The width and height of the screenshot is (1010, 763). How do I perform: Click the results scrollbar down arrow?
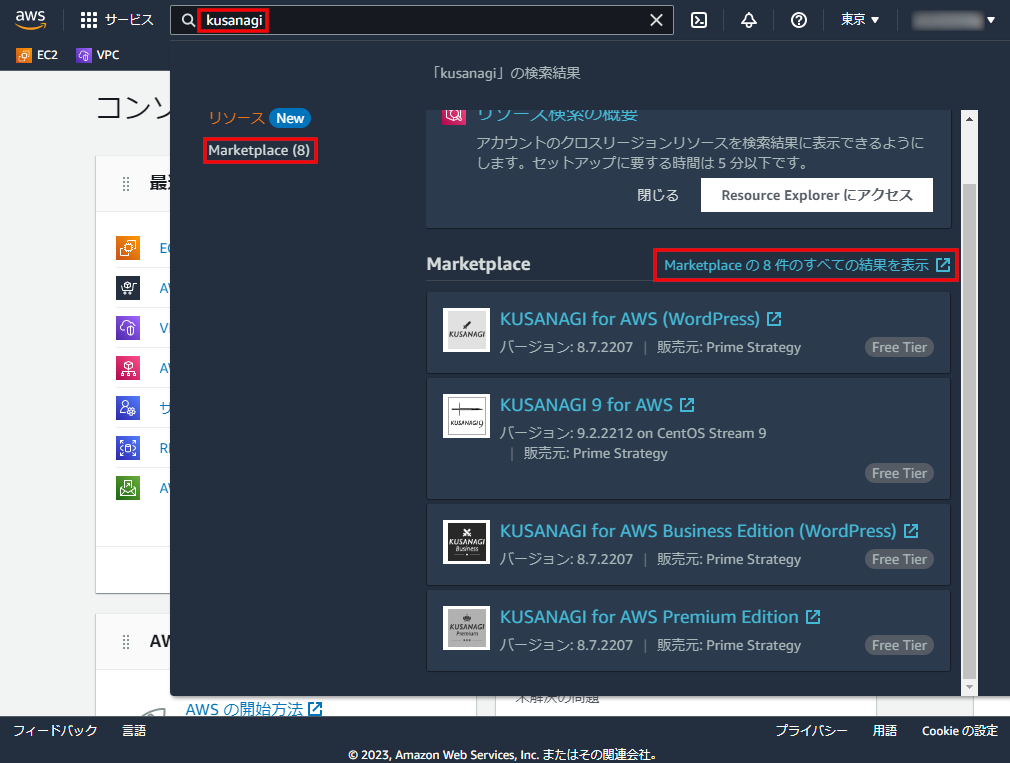(969, 687)
